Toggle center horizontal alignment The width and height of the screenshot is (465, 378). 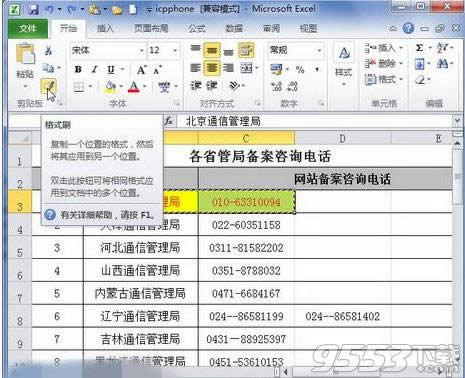click(x=212, y=68)
